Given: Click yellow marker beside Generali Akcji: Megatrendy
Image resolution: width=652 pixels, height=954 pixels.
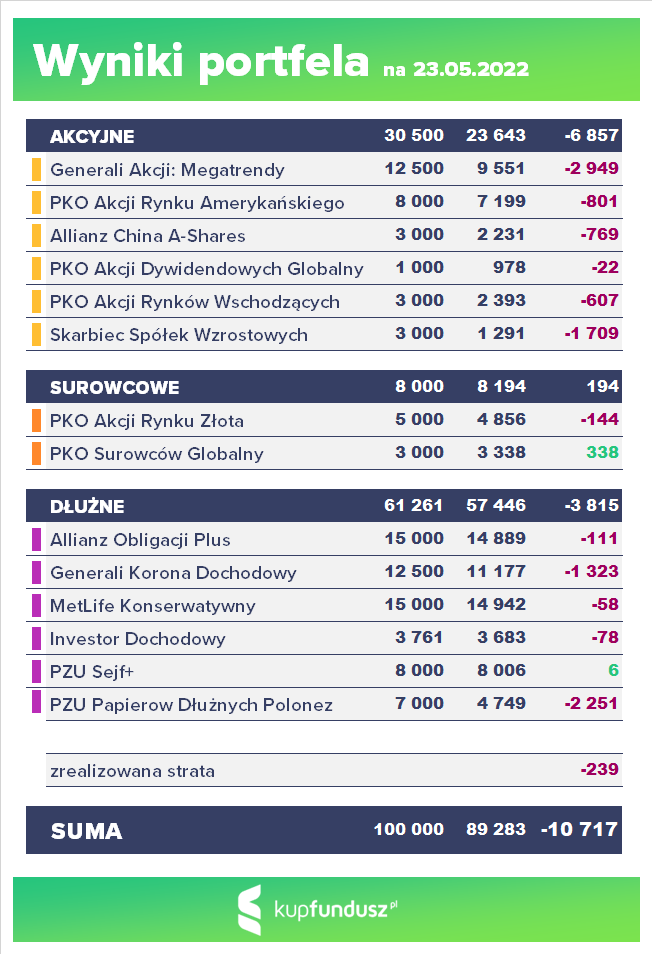Looking at the screenshot, I should 37,169.
